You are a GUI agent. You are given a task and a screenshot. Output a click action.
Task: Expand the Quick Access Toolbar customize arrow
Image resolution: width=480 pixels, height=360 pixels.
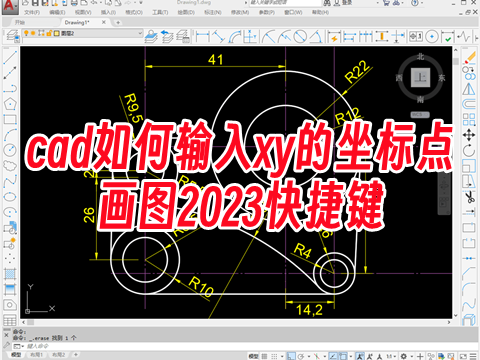click(141, 3)
